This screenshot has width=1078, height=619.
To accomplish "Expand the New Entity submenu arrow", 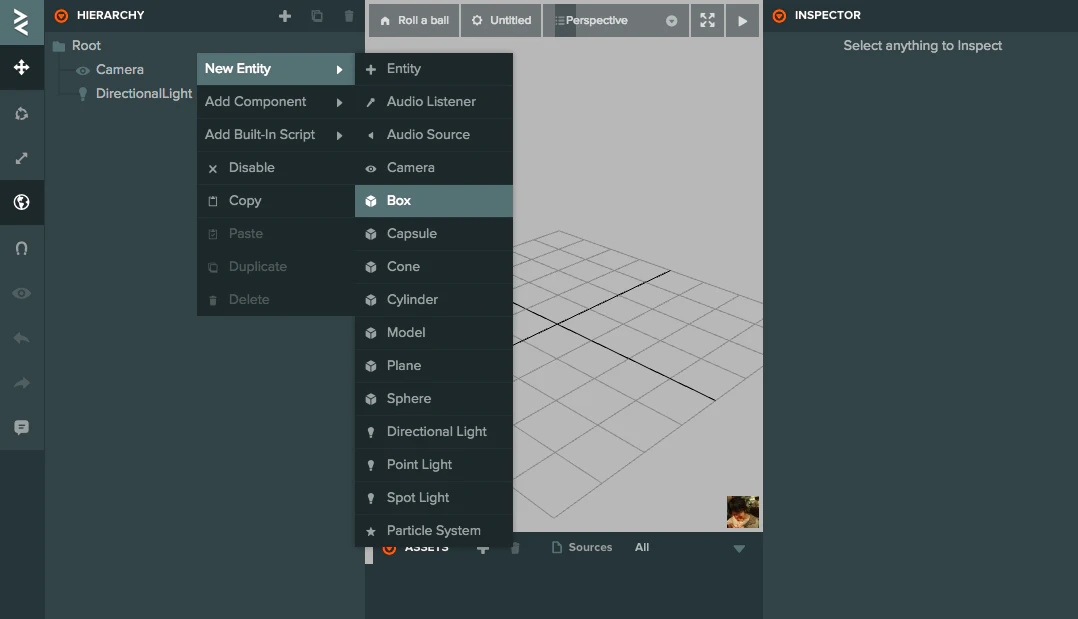I will point(339,69).
